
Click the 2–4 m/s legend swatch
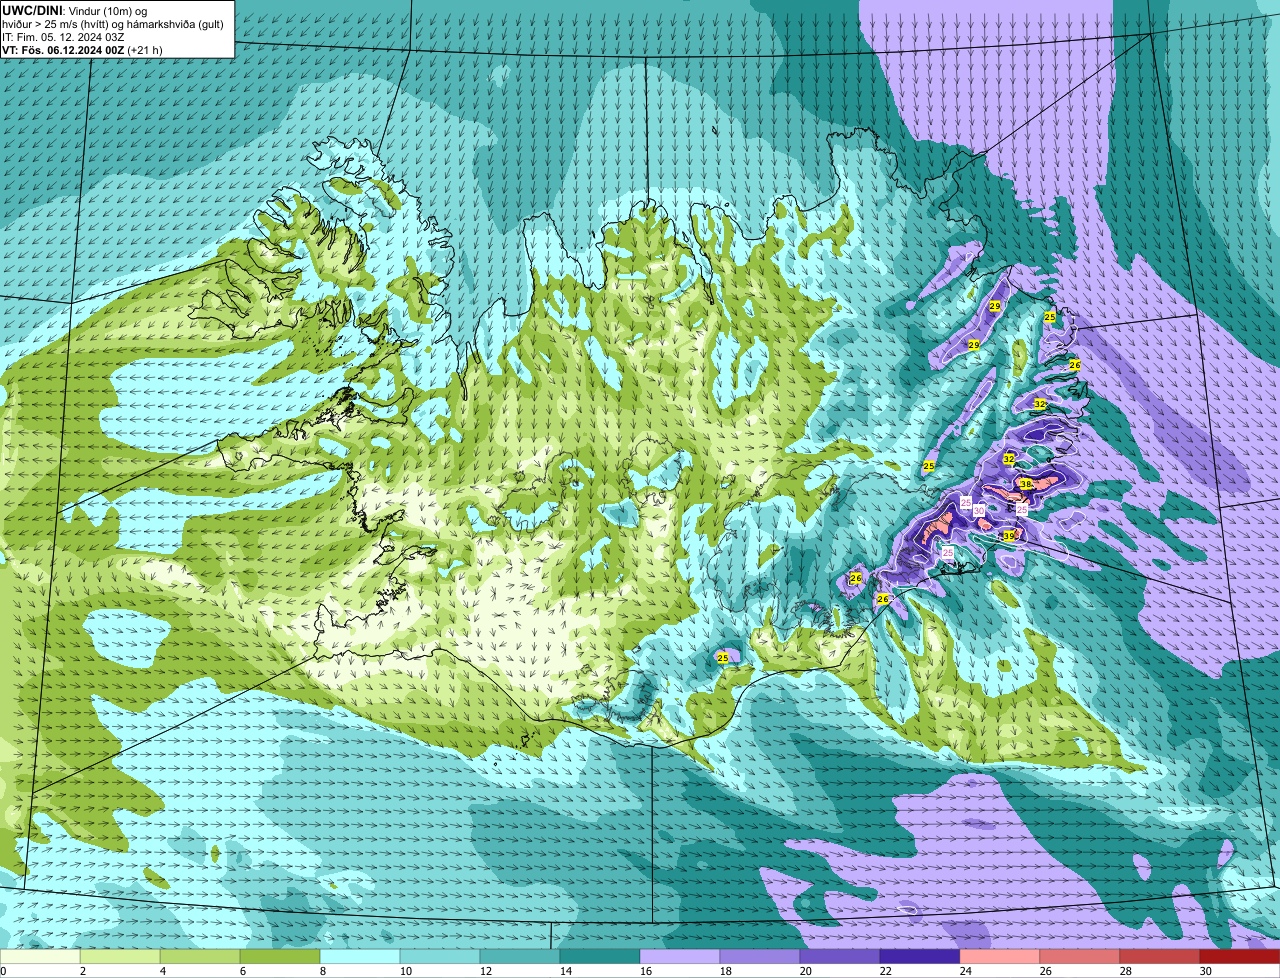(120, 957)
